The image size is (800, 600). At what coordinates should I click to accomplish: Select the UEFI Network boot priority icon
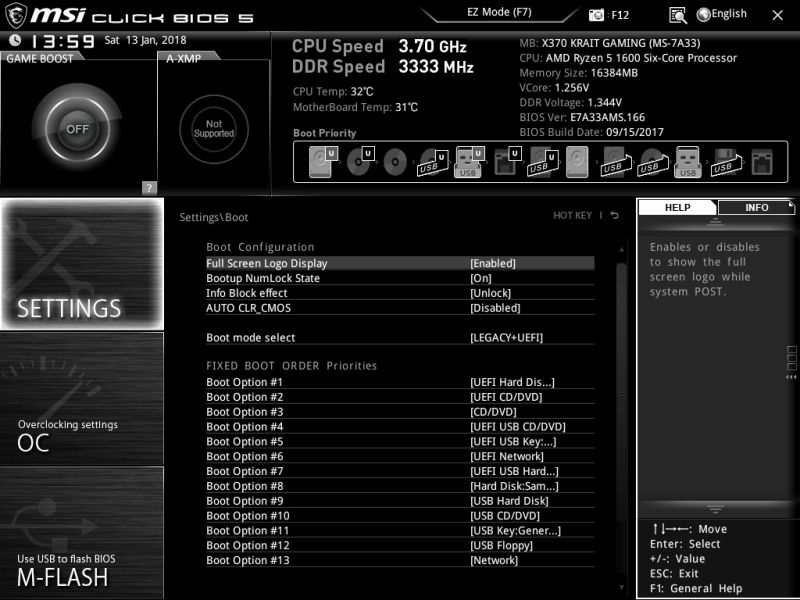[x=507, y=162]
